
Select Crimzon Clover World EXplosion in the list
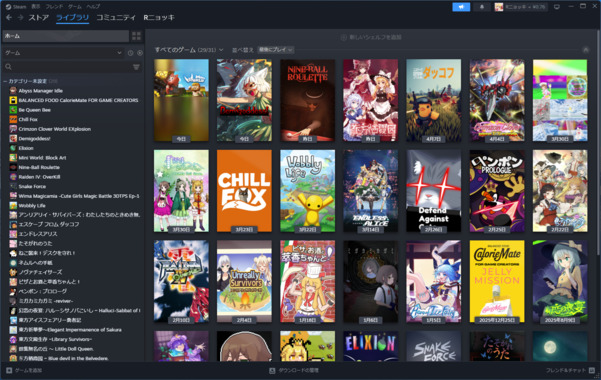(54, 129)
